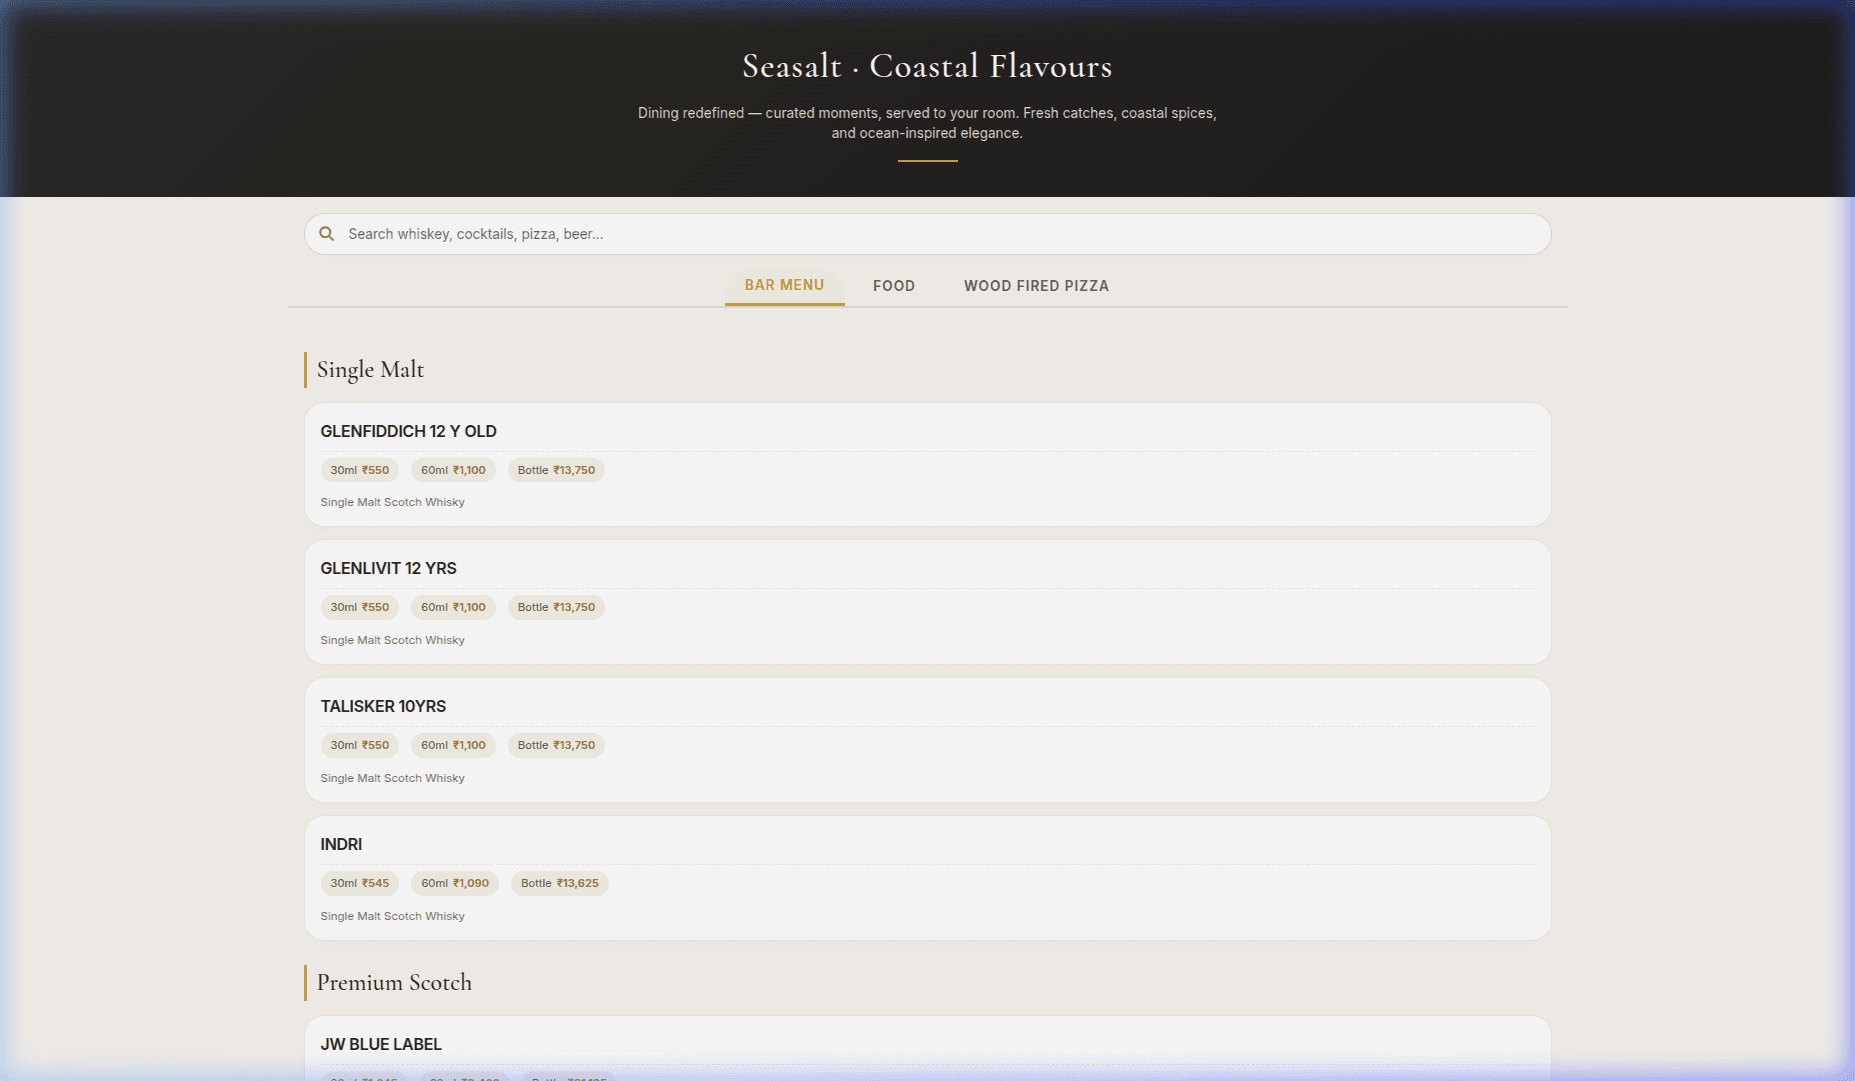This screenshot has height=1081, width=1855.
Task: Select the Wood Fired Pizza tab
Action: [x=1036, y=286]
